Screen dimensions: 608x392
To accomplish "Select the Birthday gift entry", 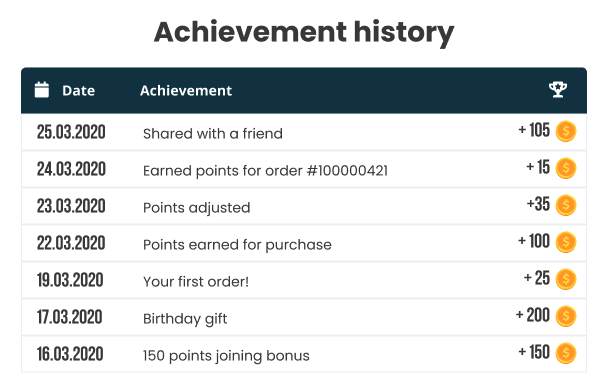I will coord(185,319).
